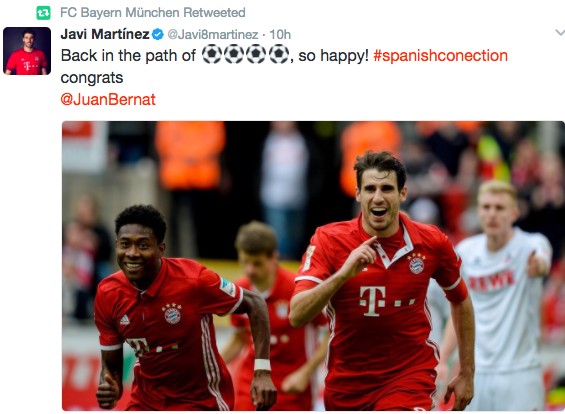Click the green retweet icon
Viewport: 565px width, 414px height.
[43, 13]
